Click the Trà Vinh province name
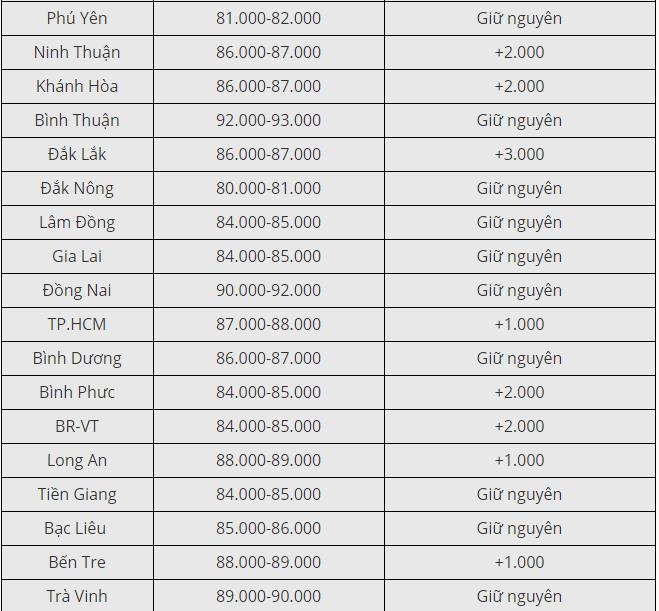This screenshot has width=659, height=611. tap(77, 597)
